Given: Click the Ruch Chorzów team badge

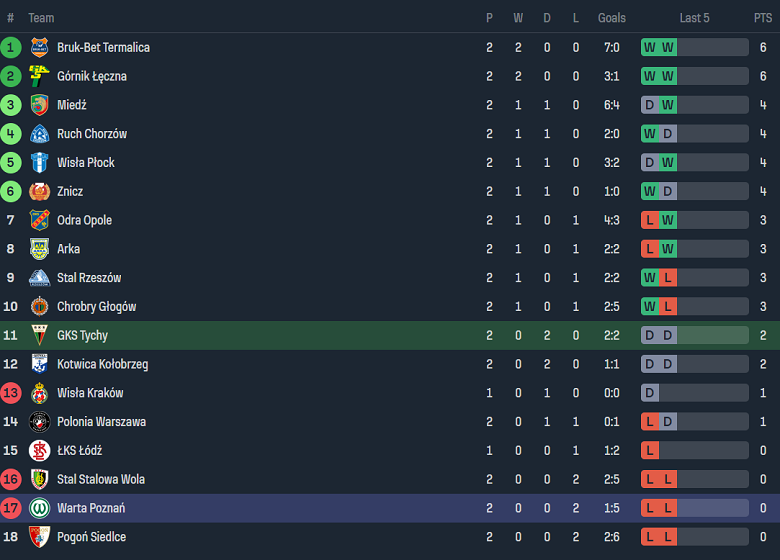Looking at the screenshot, I should (39, 134).
